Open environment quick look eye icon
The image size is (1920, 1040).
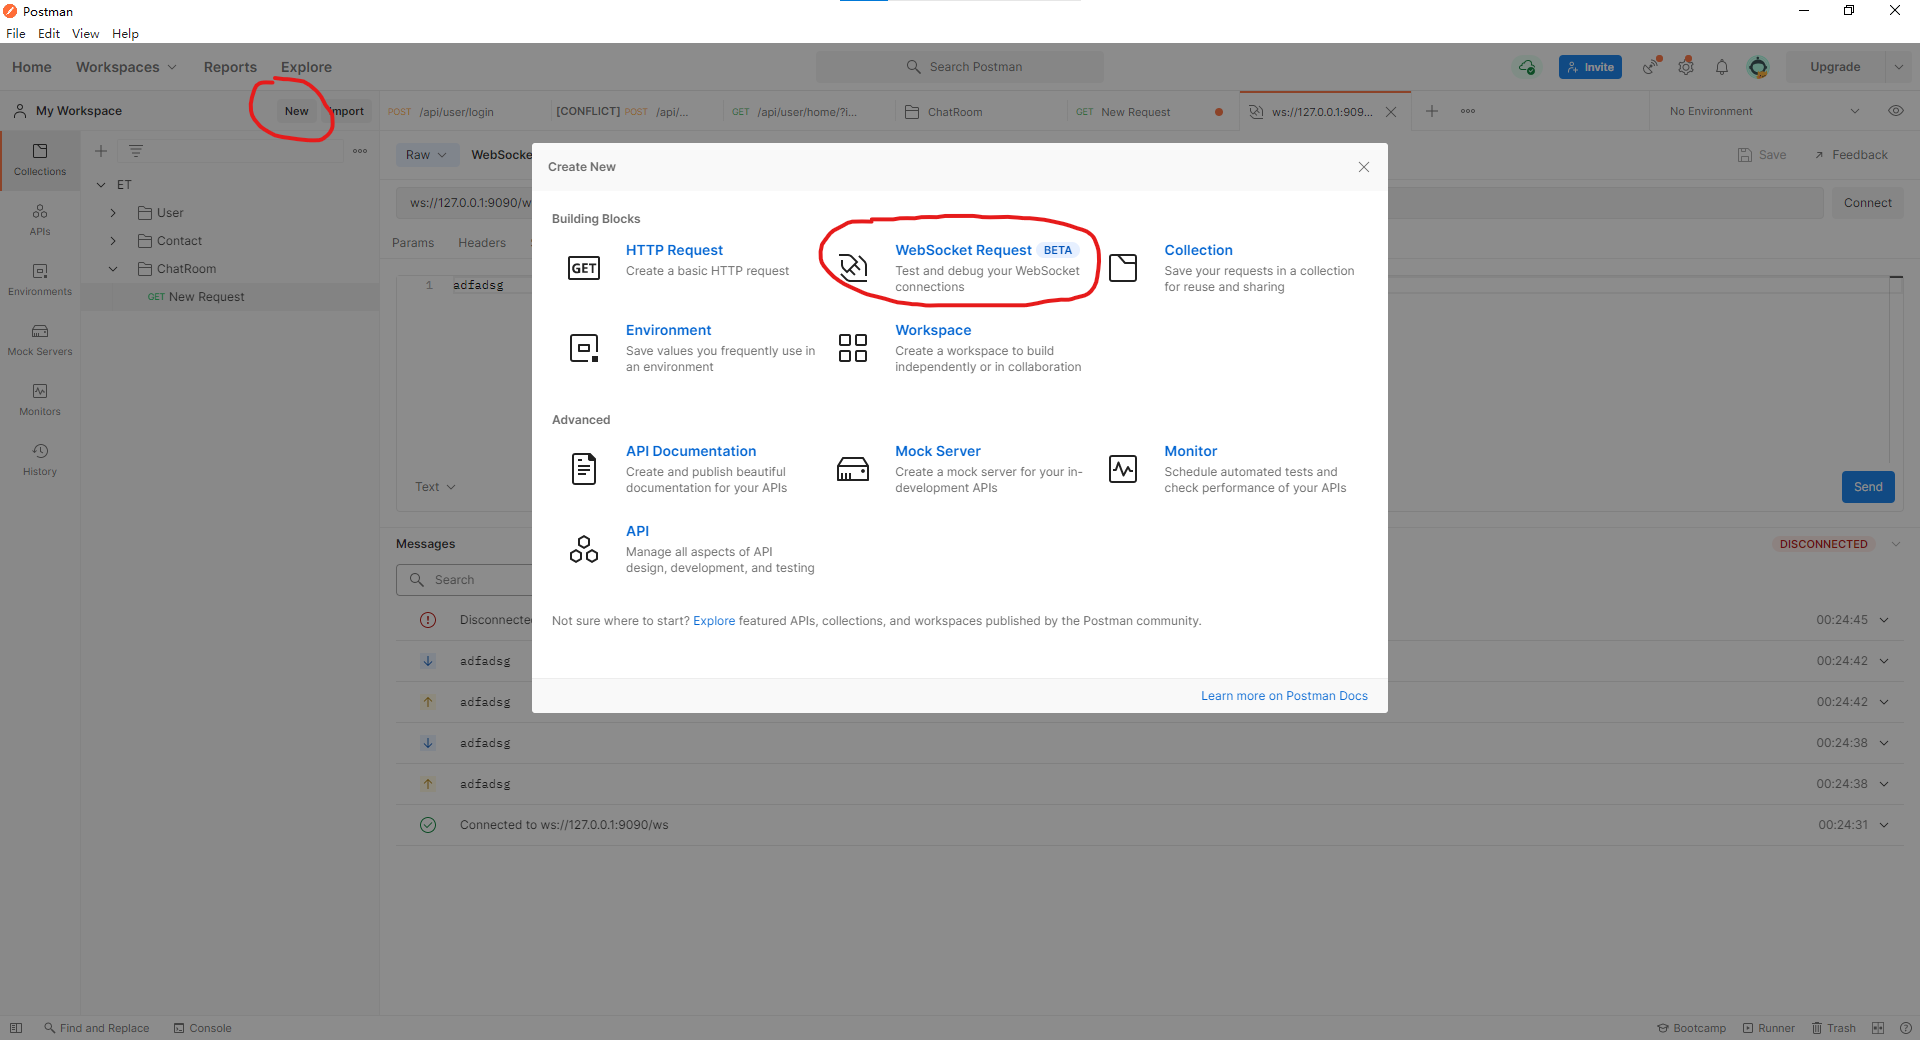(1895, 111)
